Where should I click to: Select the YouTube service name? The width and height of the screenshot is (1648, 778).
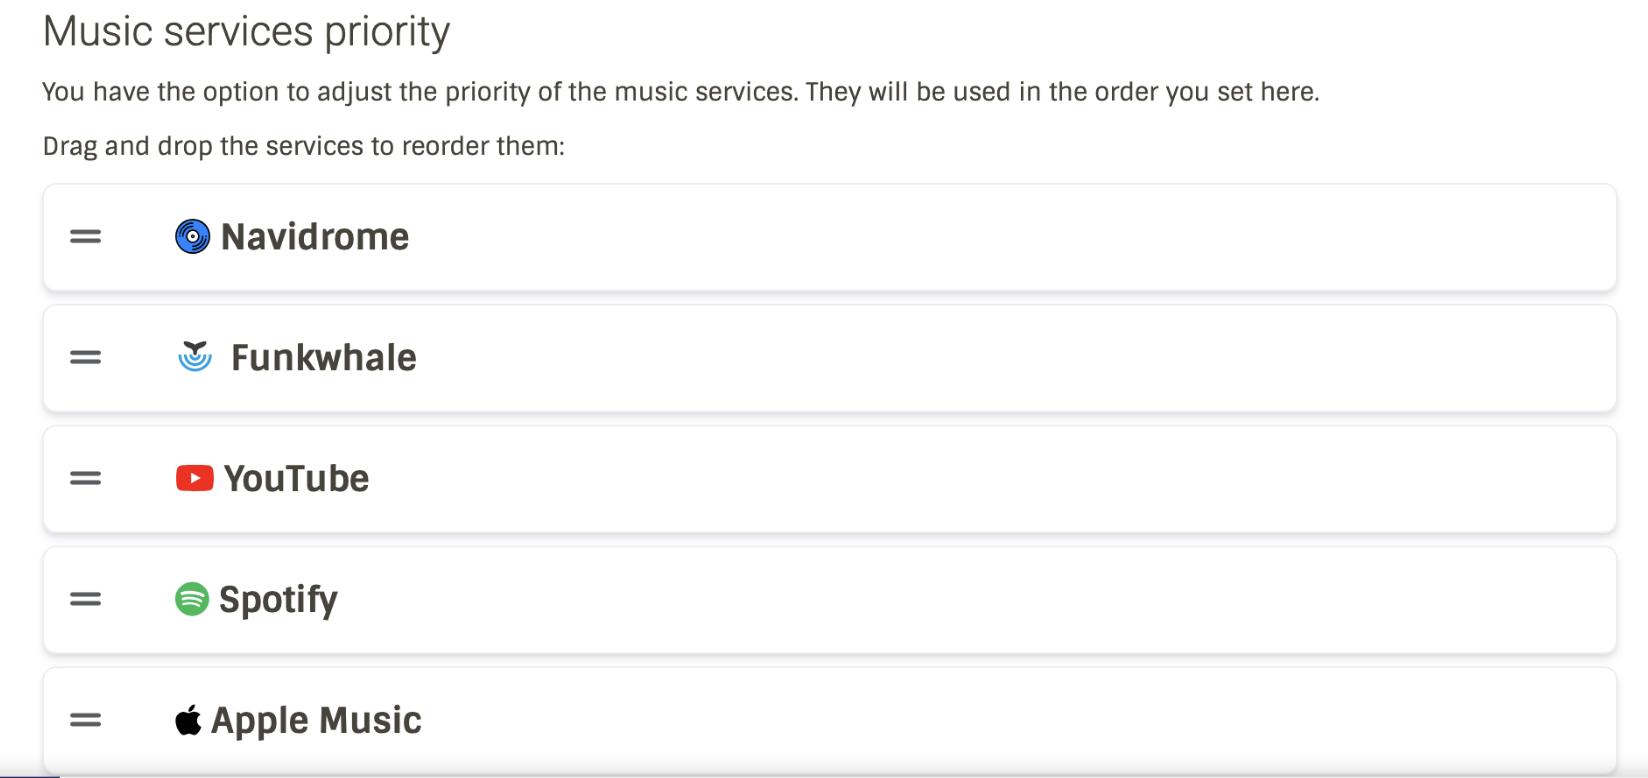tap(296, 479)
